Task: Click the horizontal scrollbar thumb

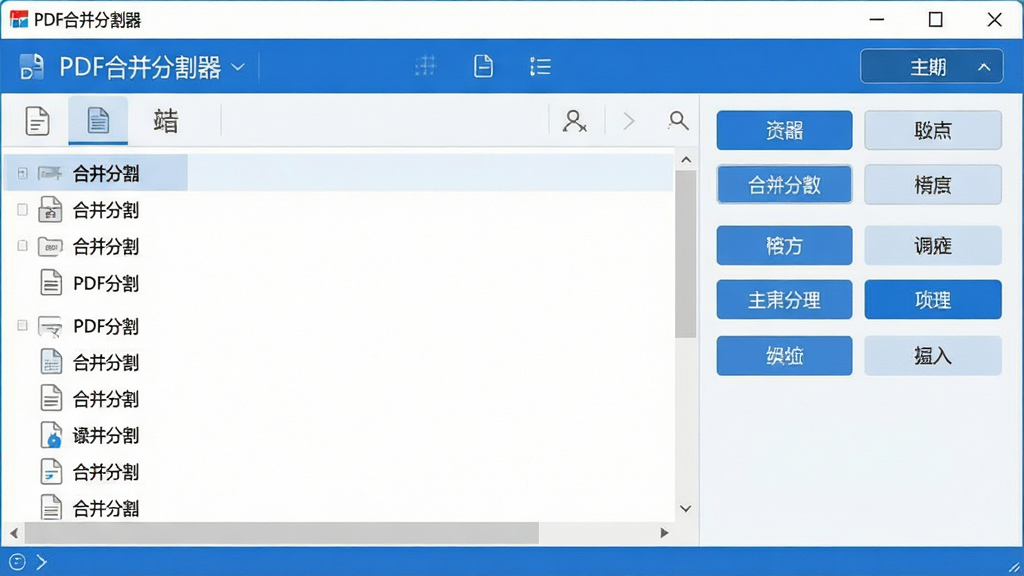Action: click(281, 533)
